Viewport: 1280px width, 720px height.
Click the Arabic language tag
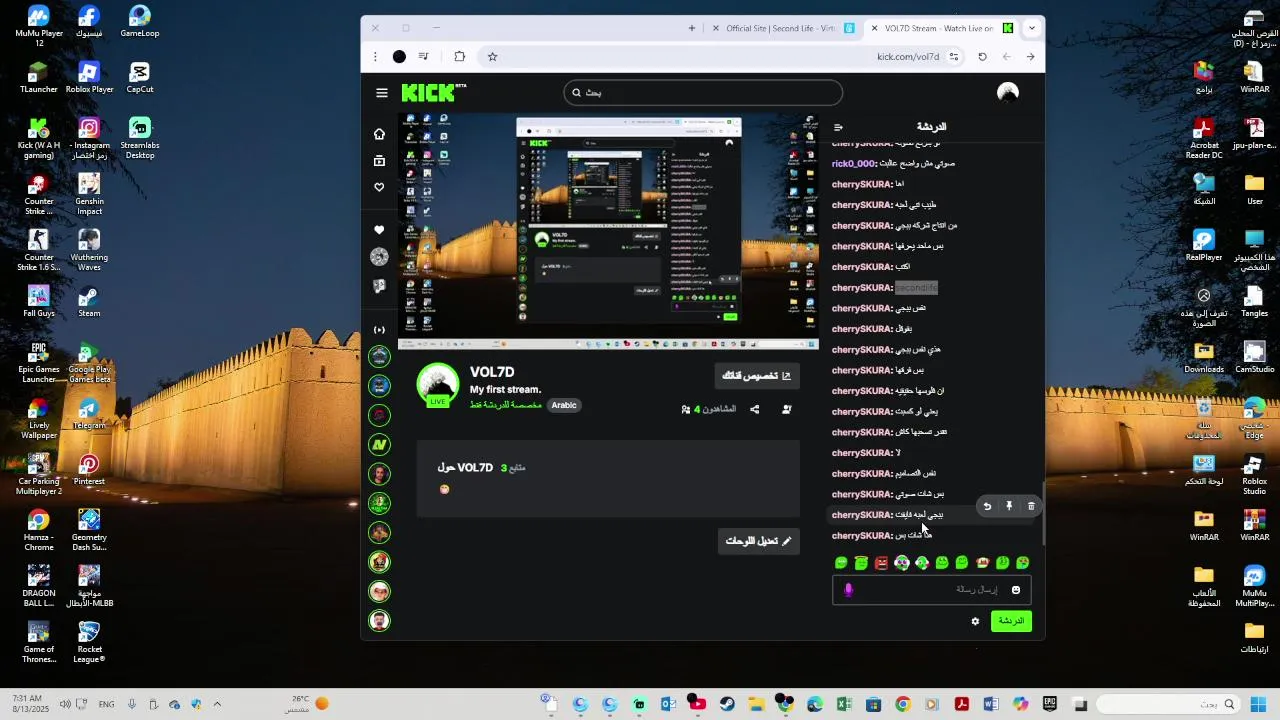[x=564, y=405]
